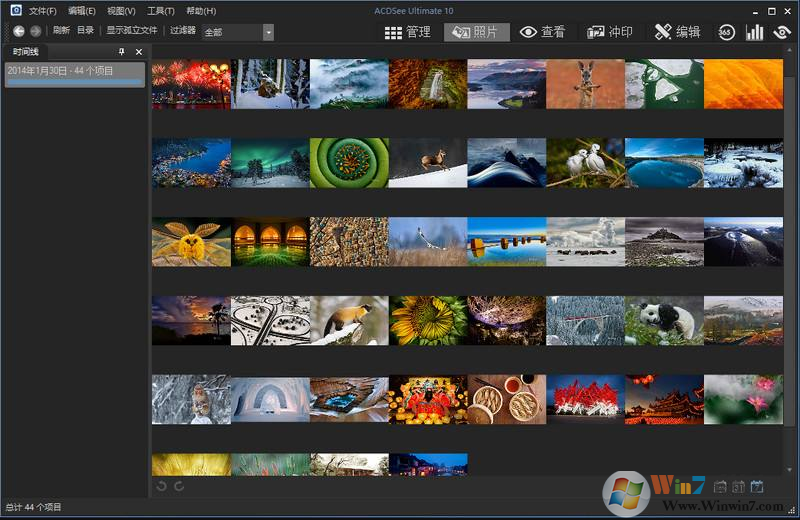Image resolution: width=800 pixels, height=520 pixels.
Task: Select the panda photo thumbnail
Action: (x=664, y=320)
